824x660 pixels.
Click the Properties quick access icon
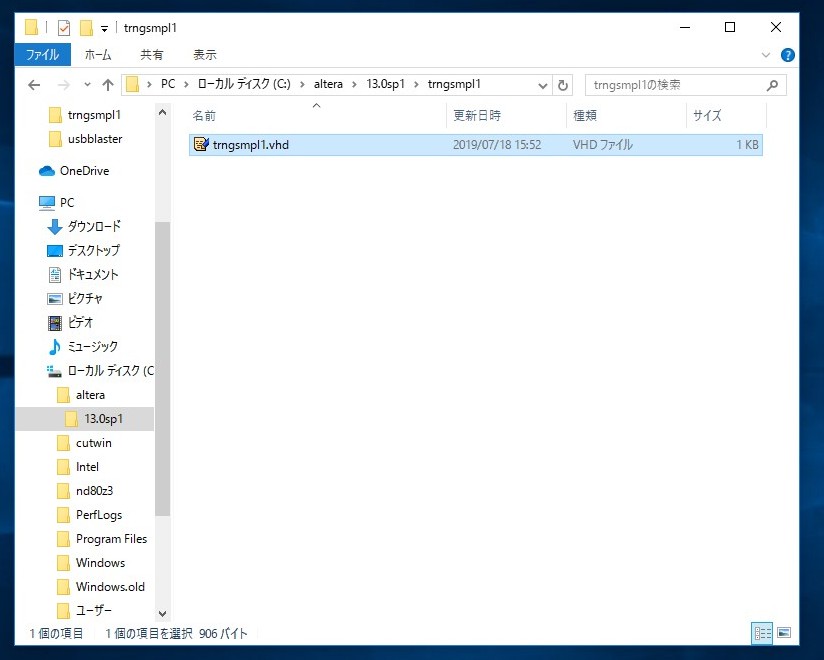click(x=64, y=27)
